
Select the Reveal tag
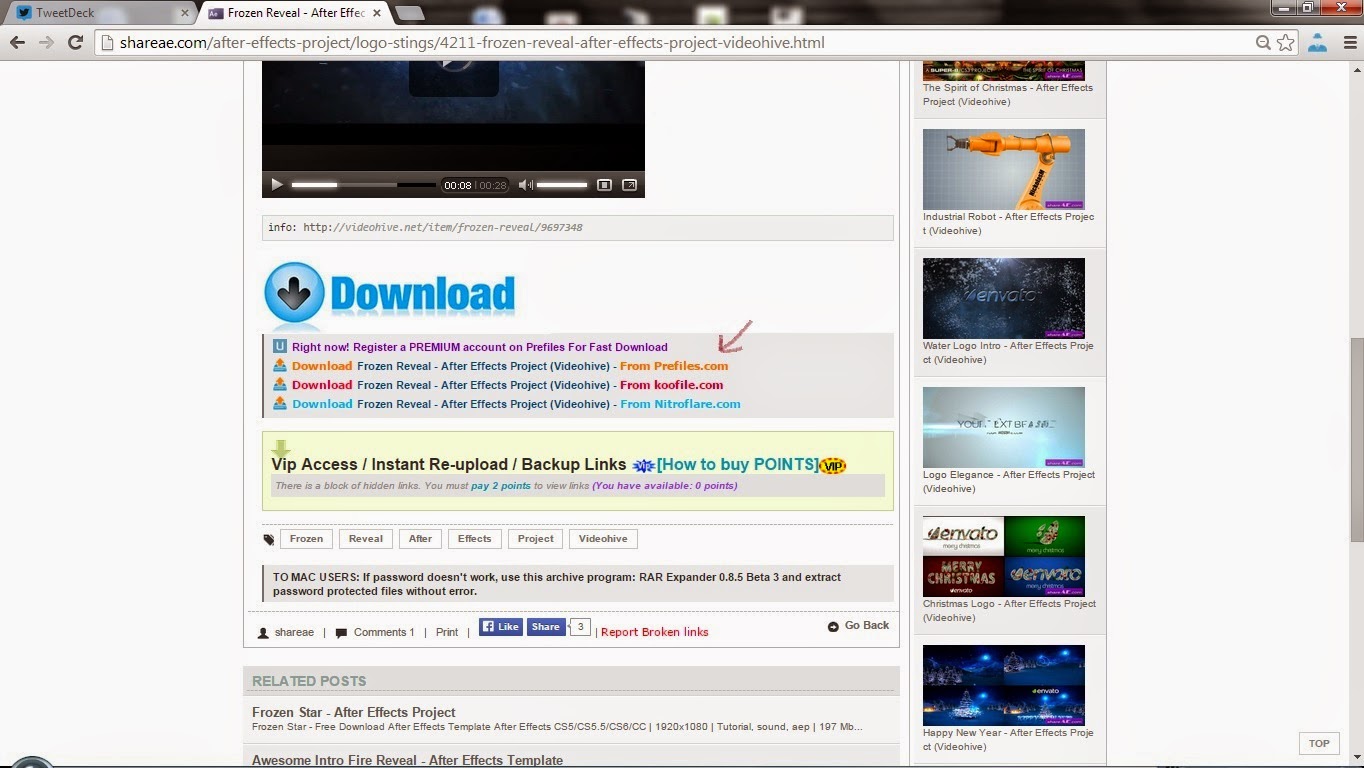365,539
